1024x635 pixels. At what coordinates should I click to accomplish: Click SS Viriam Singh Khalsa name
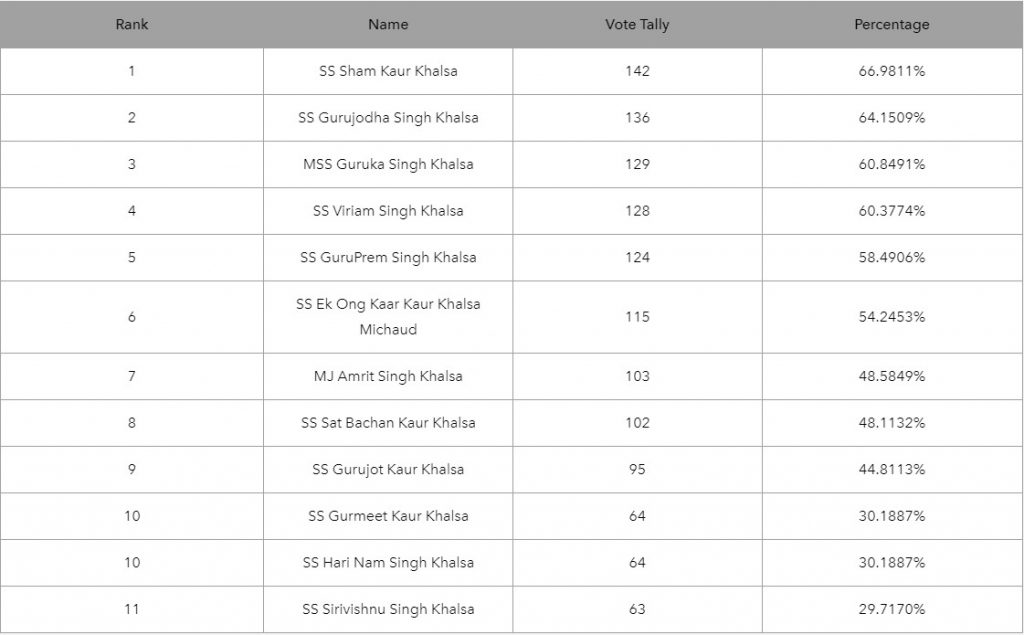pos(388,210)
